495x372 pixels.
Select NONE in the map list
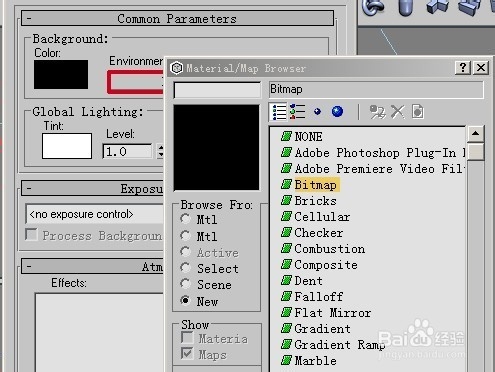pos(308,136)
